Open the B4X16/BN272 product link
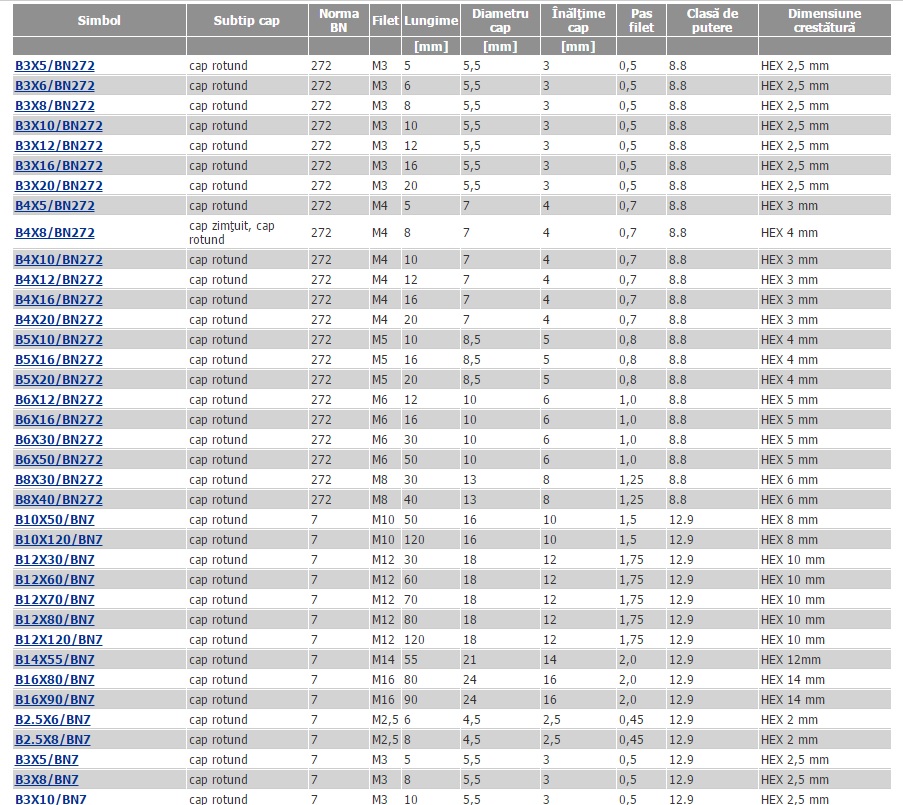 click(x=59, y=300)
